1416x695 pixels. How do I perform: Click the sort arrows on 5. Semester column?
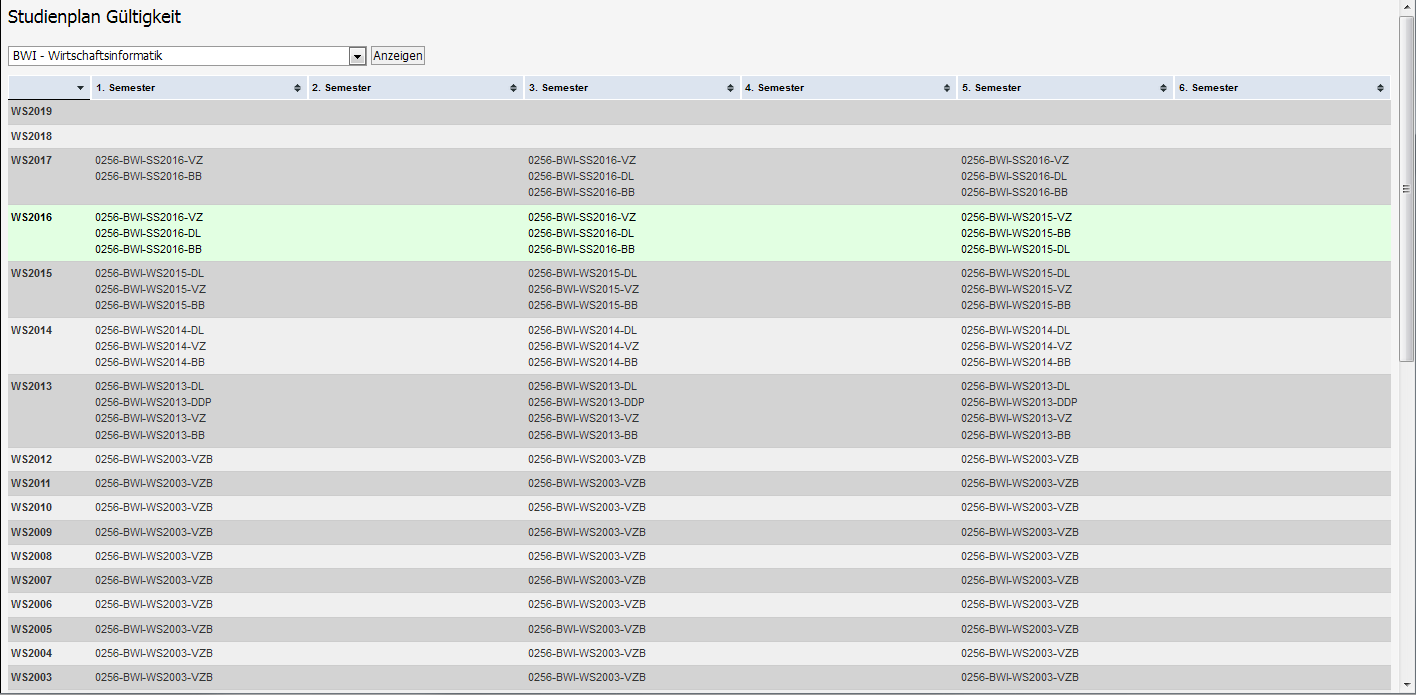(x=1165, y=88)
